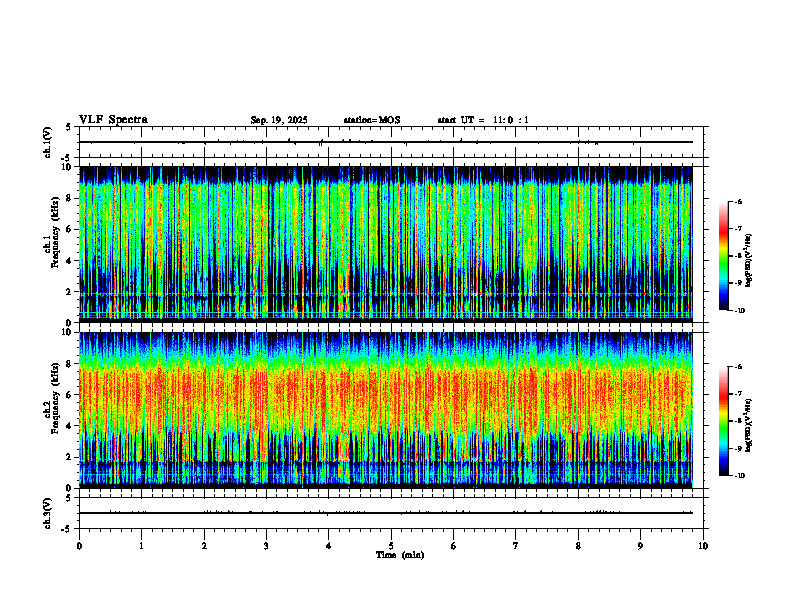Viewport: 792px width, 612px height.
Task: Click the log(PSD) label beside ch.2 color bar
Action: [x=750, y=425]
